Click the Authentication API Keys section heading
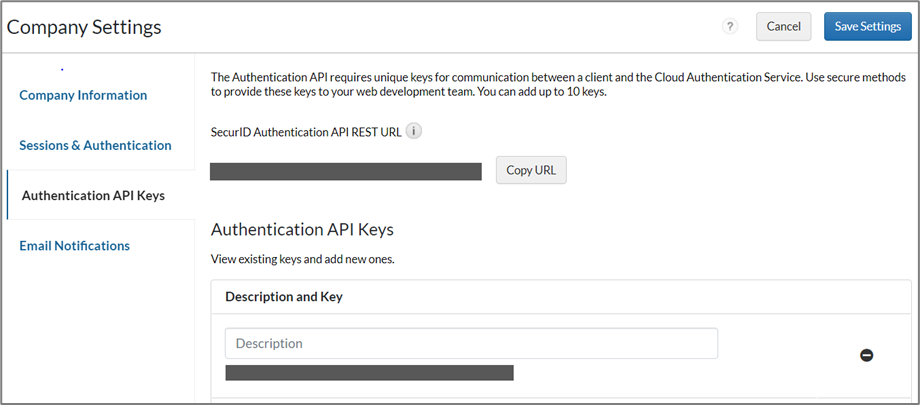Screen dimensions: 920x405 click(302, 229)
